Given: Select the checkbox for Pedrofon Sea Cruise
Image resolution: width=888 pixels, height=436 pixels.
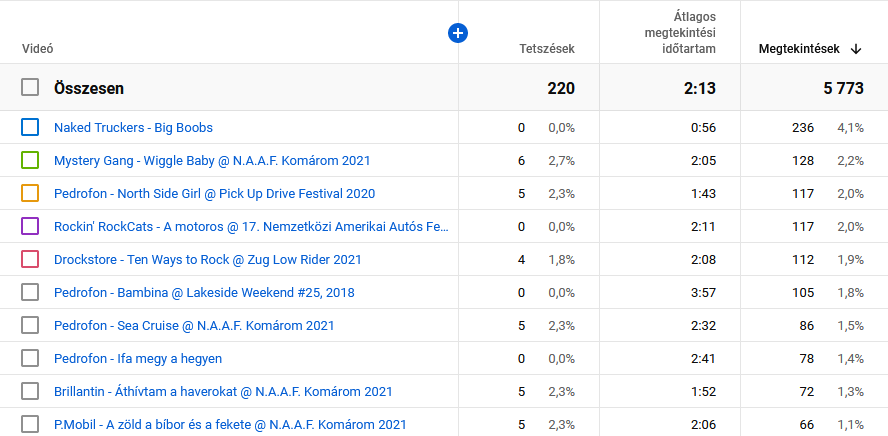Looking at the screenshot, I should [x=30, y=325].
